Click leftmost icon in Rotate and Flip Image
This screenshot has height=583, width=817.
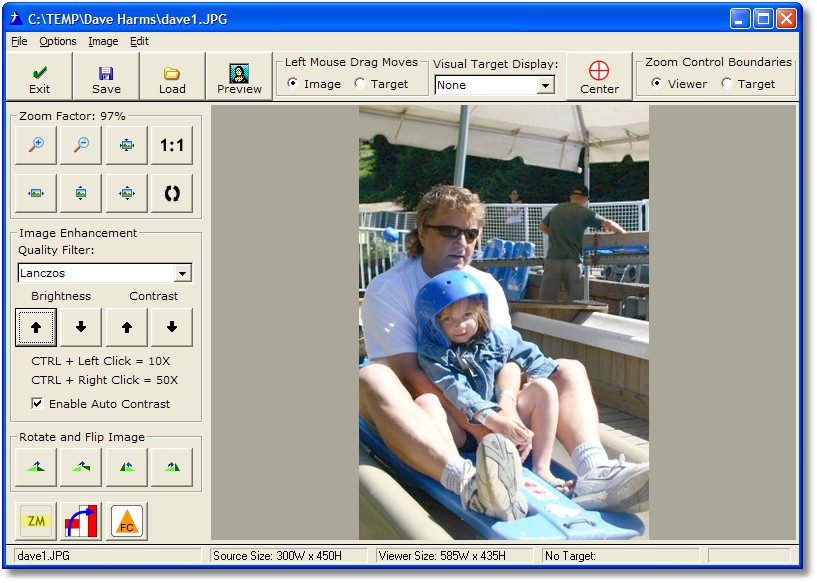(36, 467)
